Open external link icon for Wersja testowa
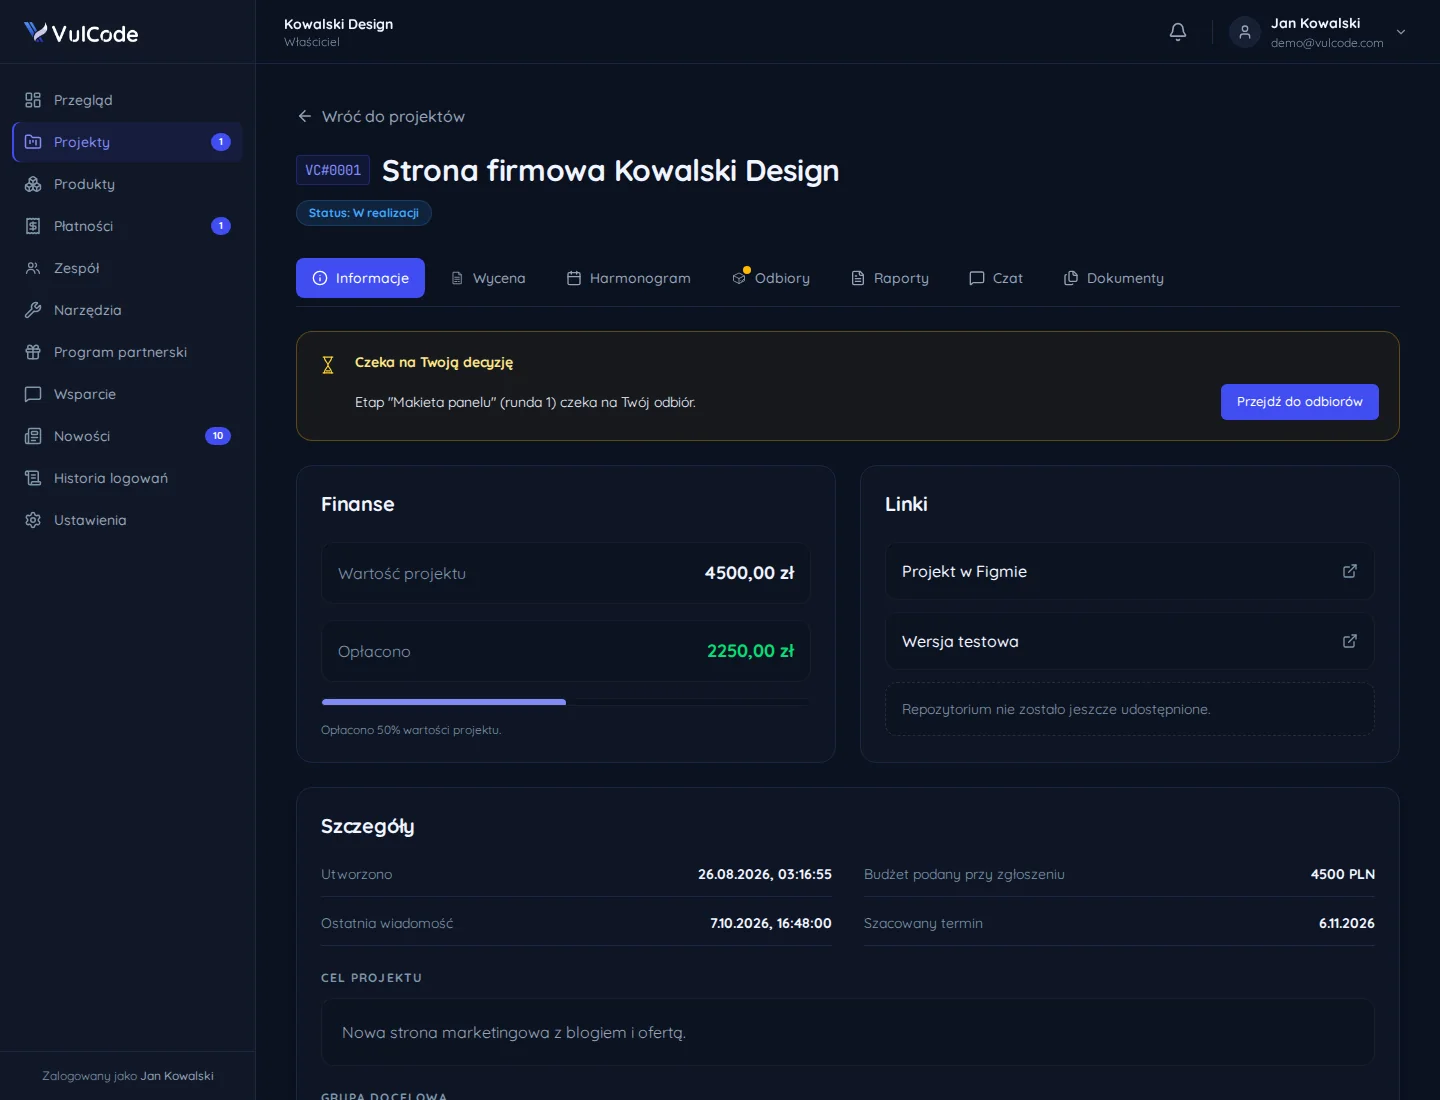 tap(1350, 641)
